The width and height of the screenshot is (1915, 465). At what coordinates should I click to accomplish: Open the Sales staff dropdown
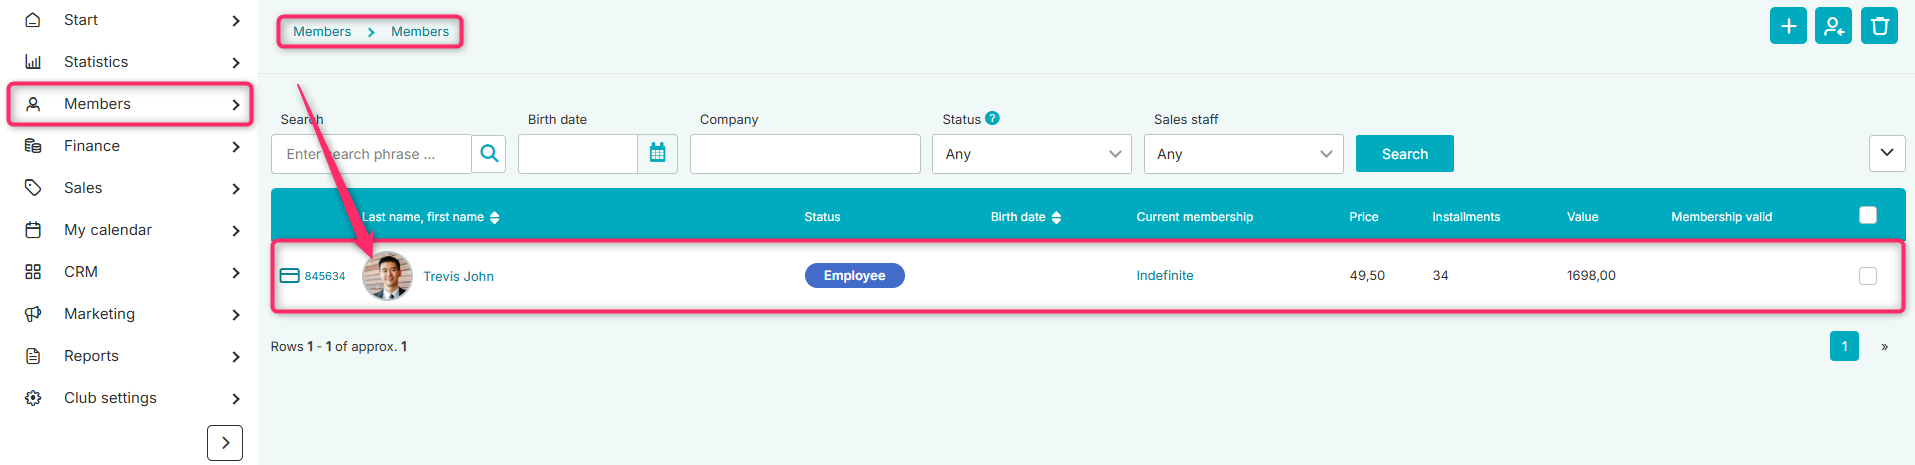[1244, 154]
